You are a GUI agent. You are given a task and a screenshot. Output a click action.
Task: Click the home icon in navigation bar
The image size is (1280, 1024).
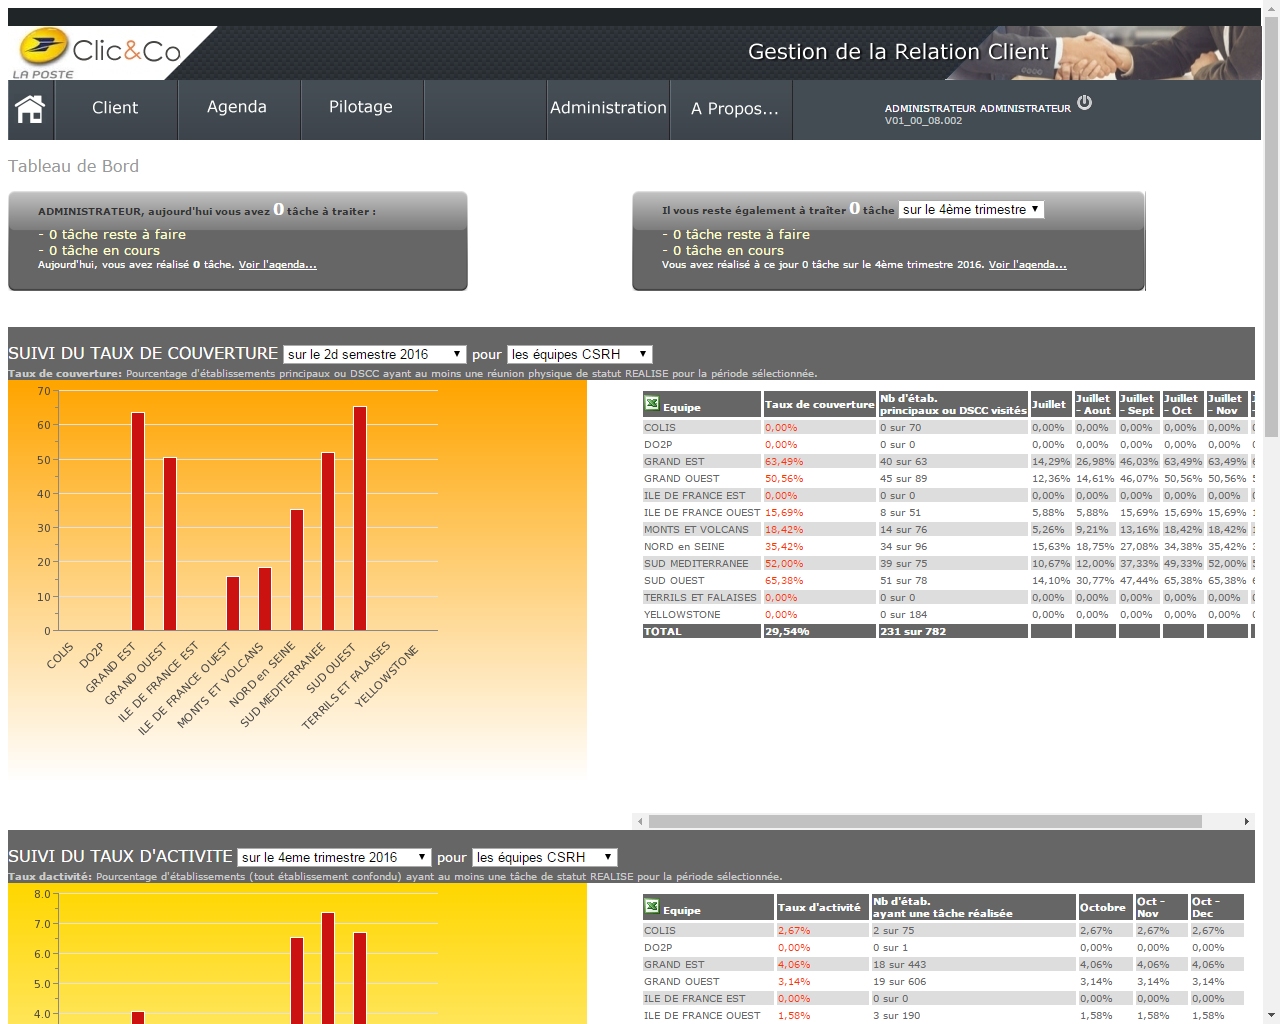tap(30, 109)
